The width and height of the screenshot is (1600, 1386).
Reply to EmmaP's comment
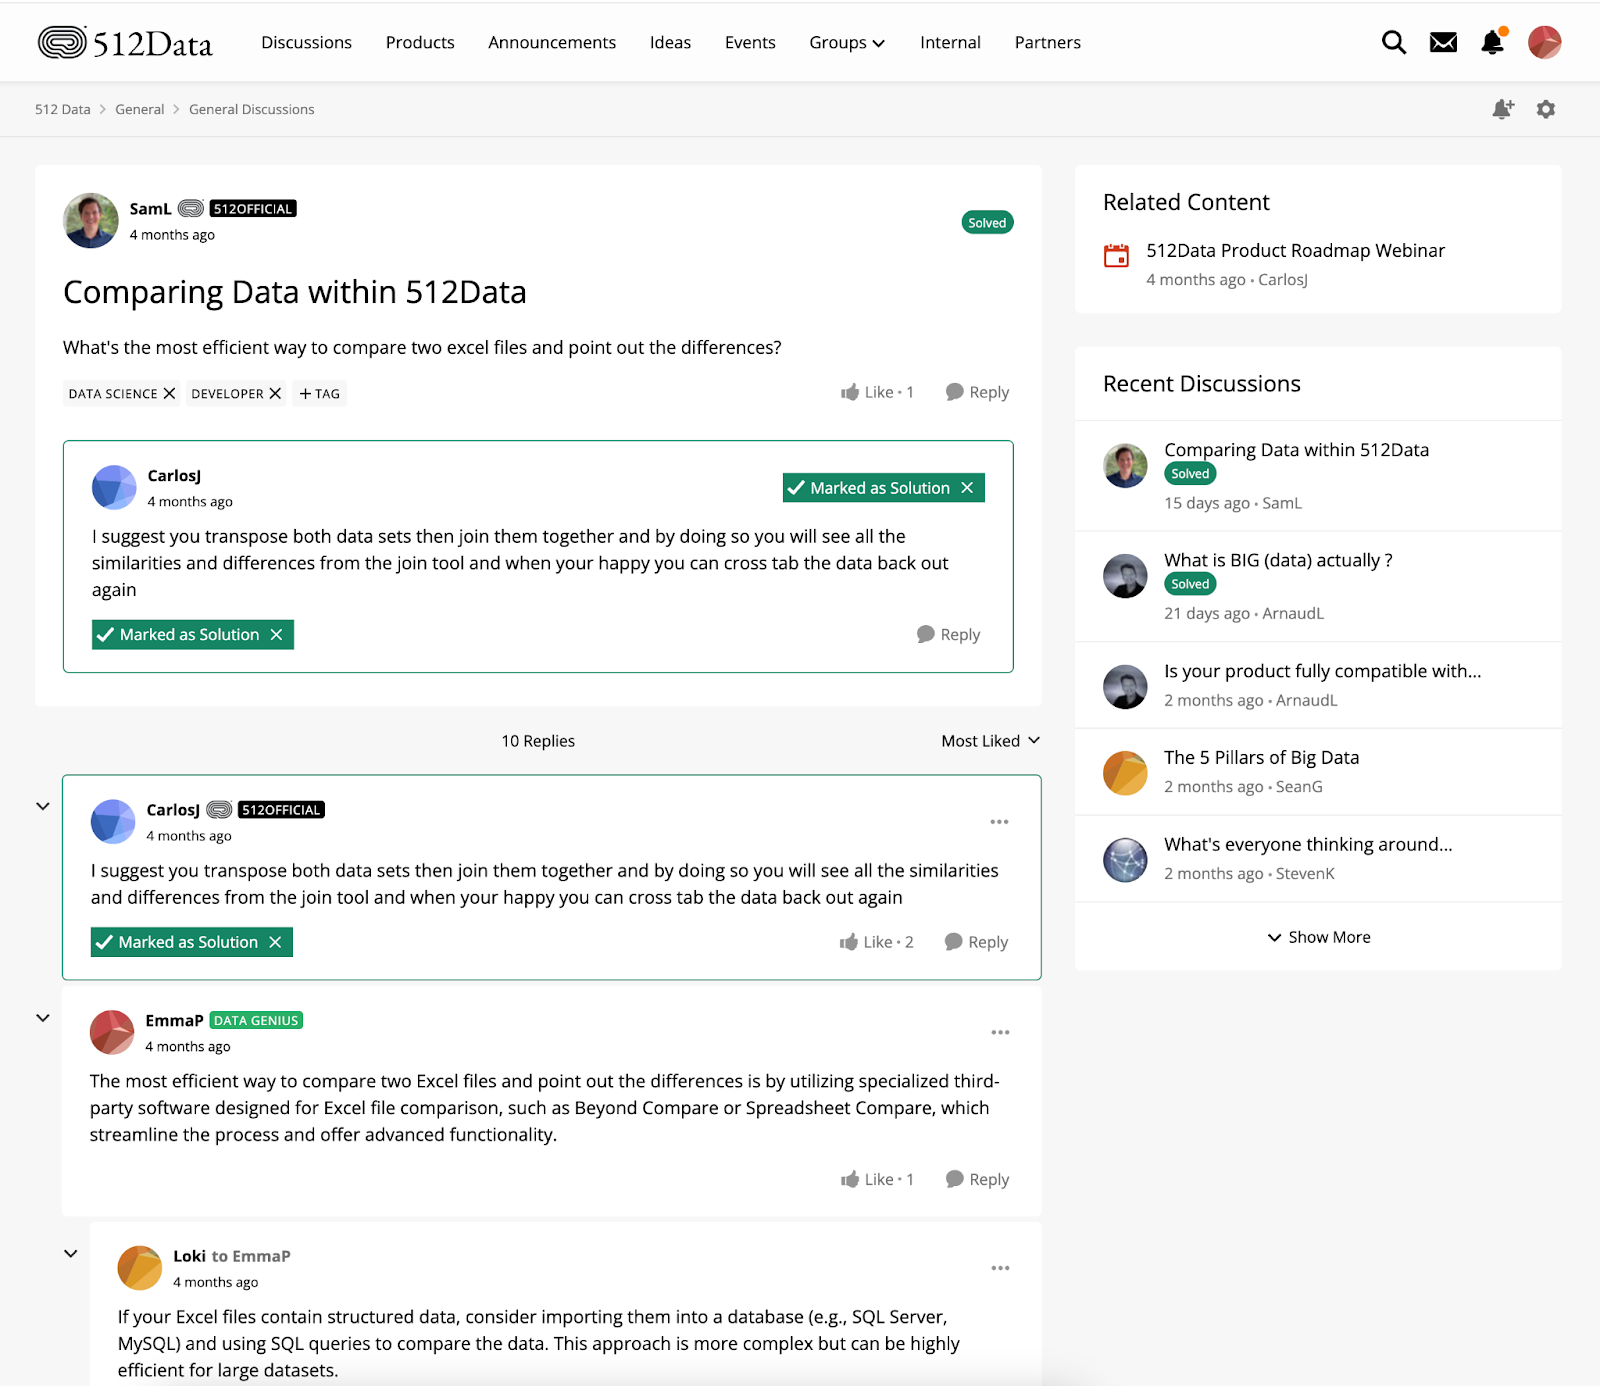point(977,1179)
